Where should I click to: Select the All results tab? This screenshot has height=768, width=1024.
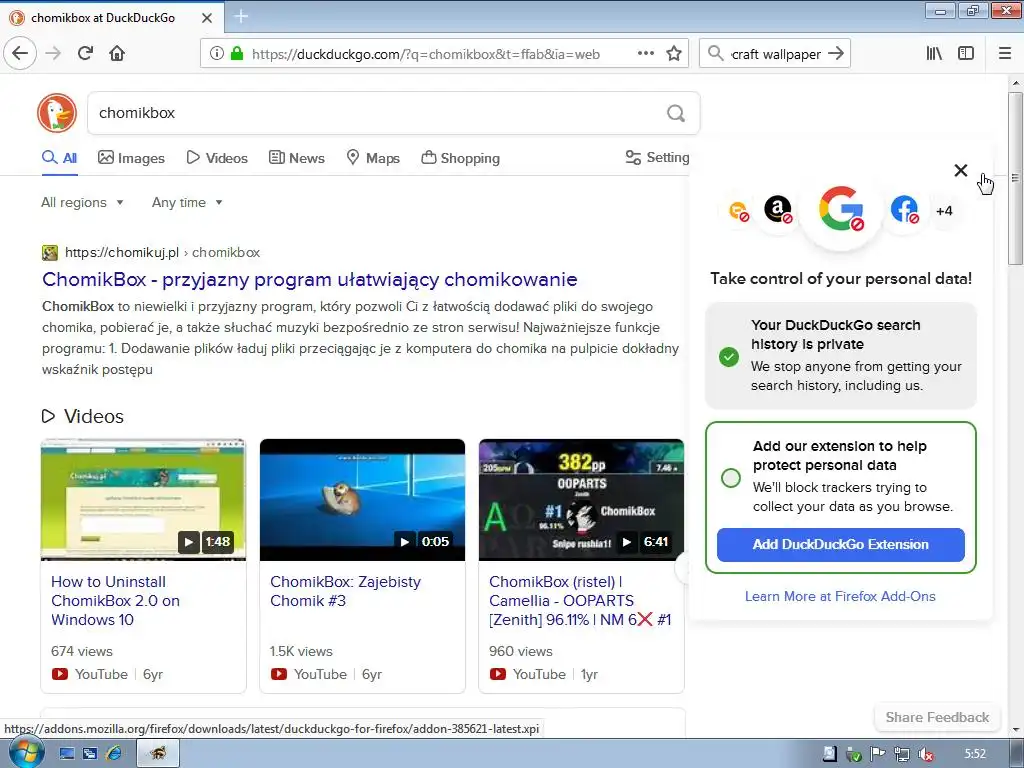[59, 158]
